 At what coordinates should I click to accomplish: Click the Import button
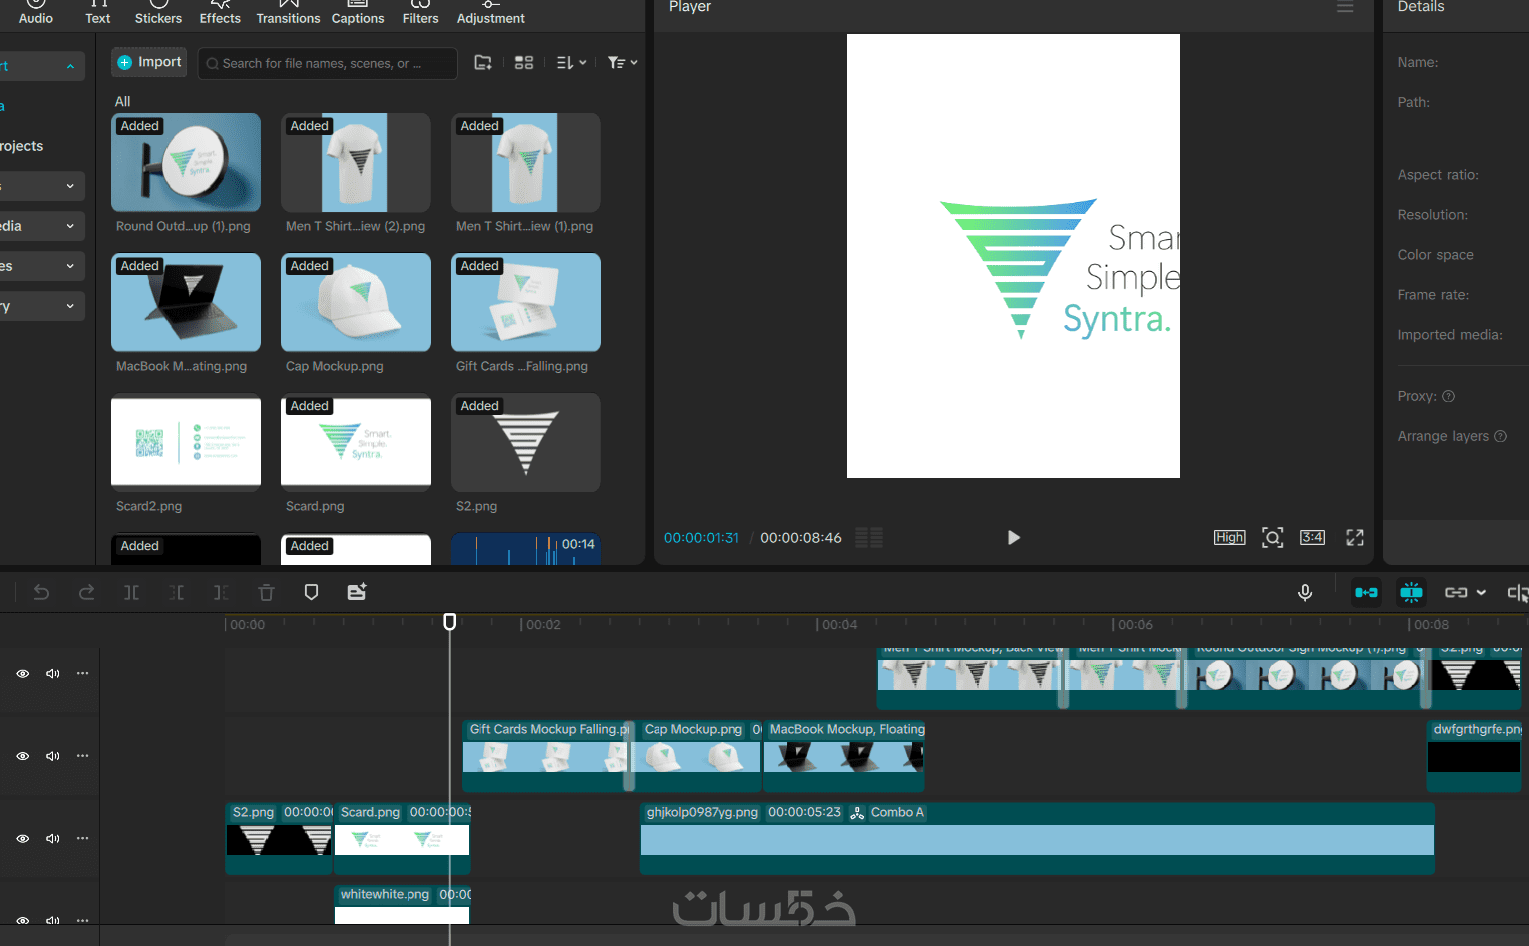click(150, 62)
